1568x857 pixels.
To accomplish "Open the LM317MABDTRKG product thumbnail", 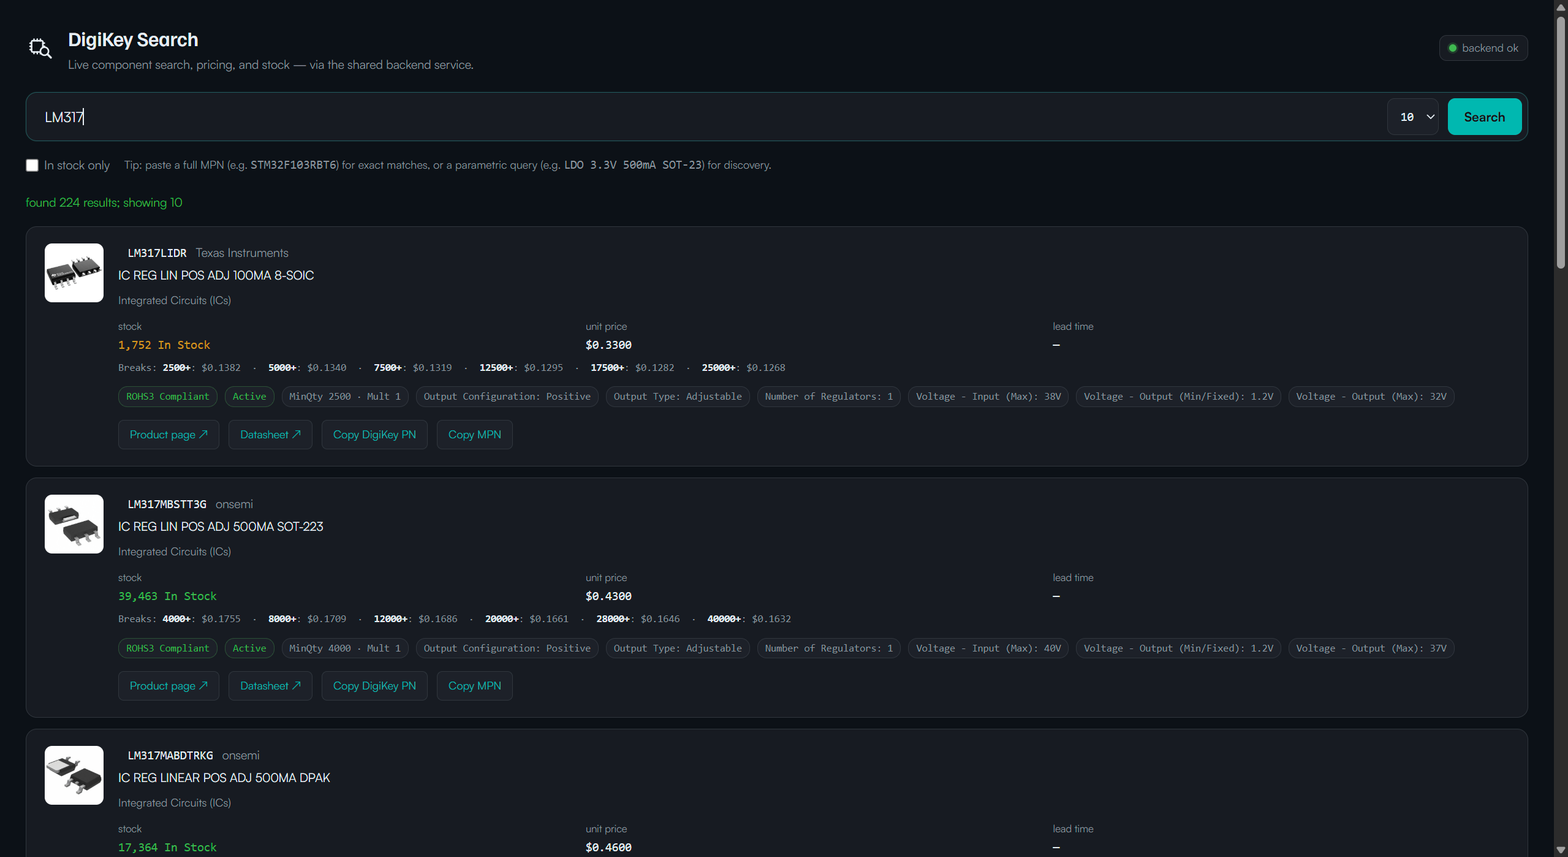I will (74, 775).
